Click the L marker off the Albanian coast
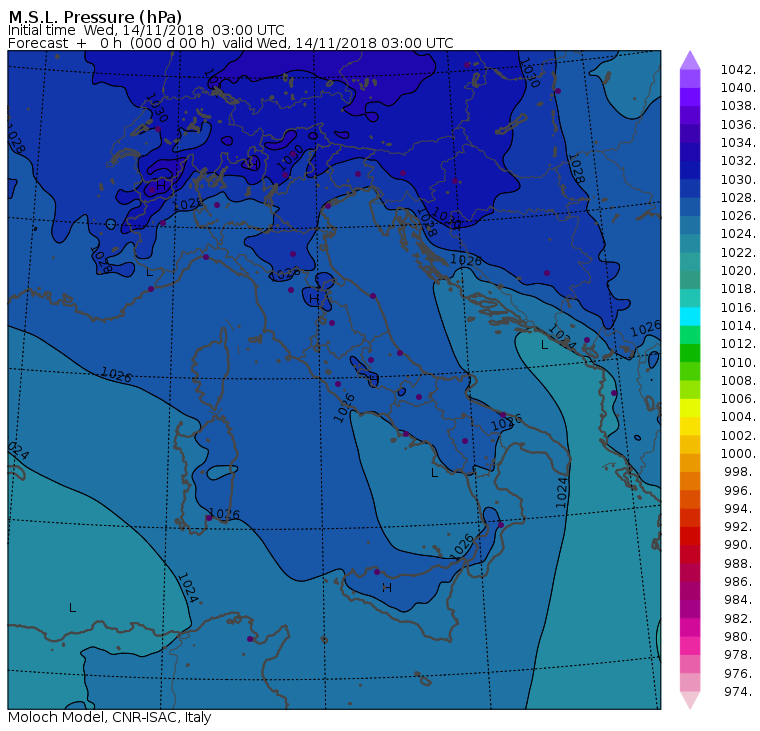The image size is (760, 731). click(544, 345)
